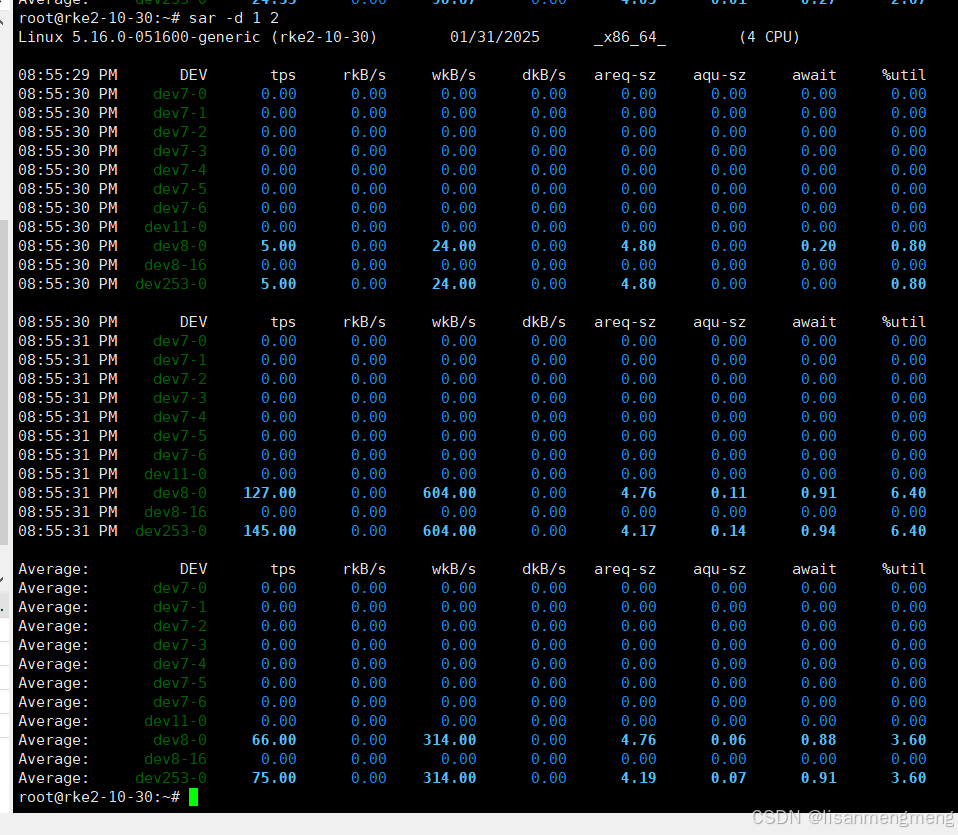Click the "aqu-sz" header in the second 08:55:30 PM header row

point(720,322)
